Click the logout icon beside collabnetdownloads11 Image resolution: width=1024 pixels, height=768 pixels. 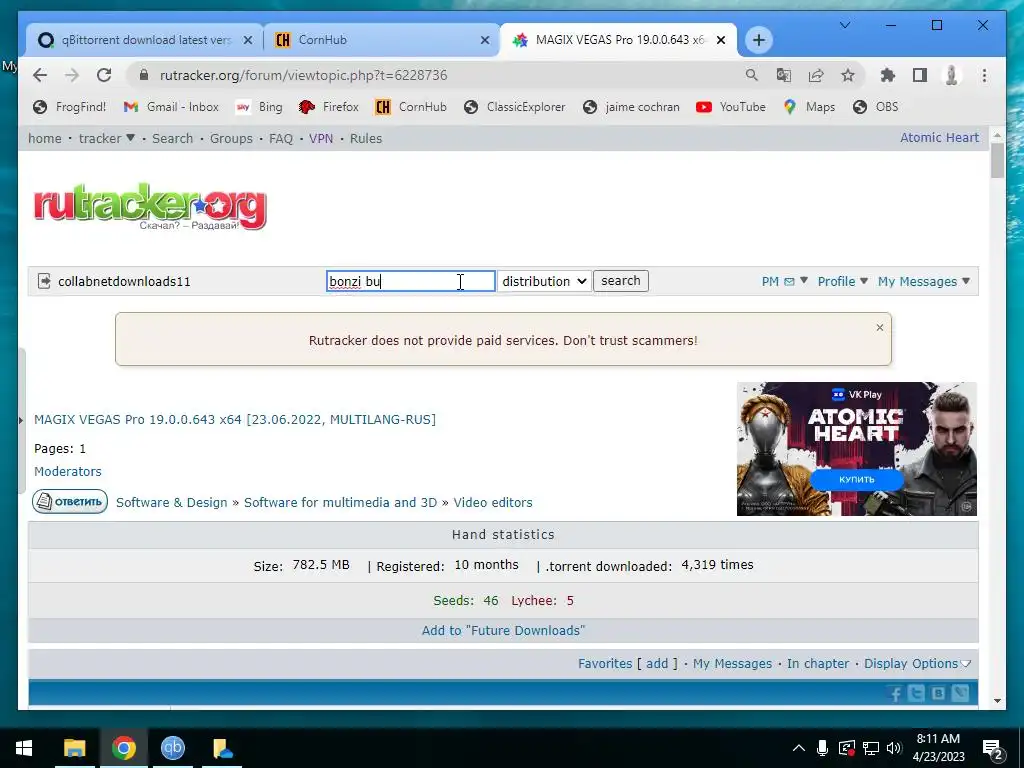click(x=44, y=281)
